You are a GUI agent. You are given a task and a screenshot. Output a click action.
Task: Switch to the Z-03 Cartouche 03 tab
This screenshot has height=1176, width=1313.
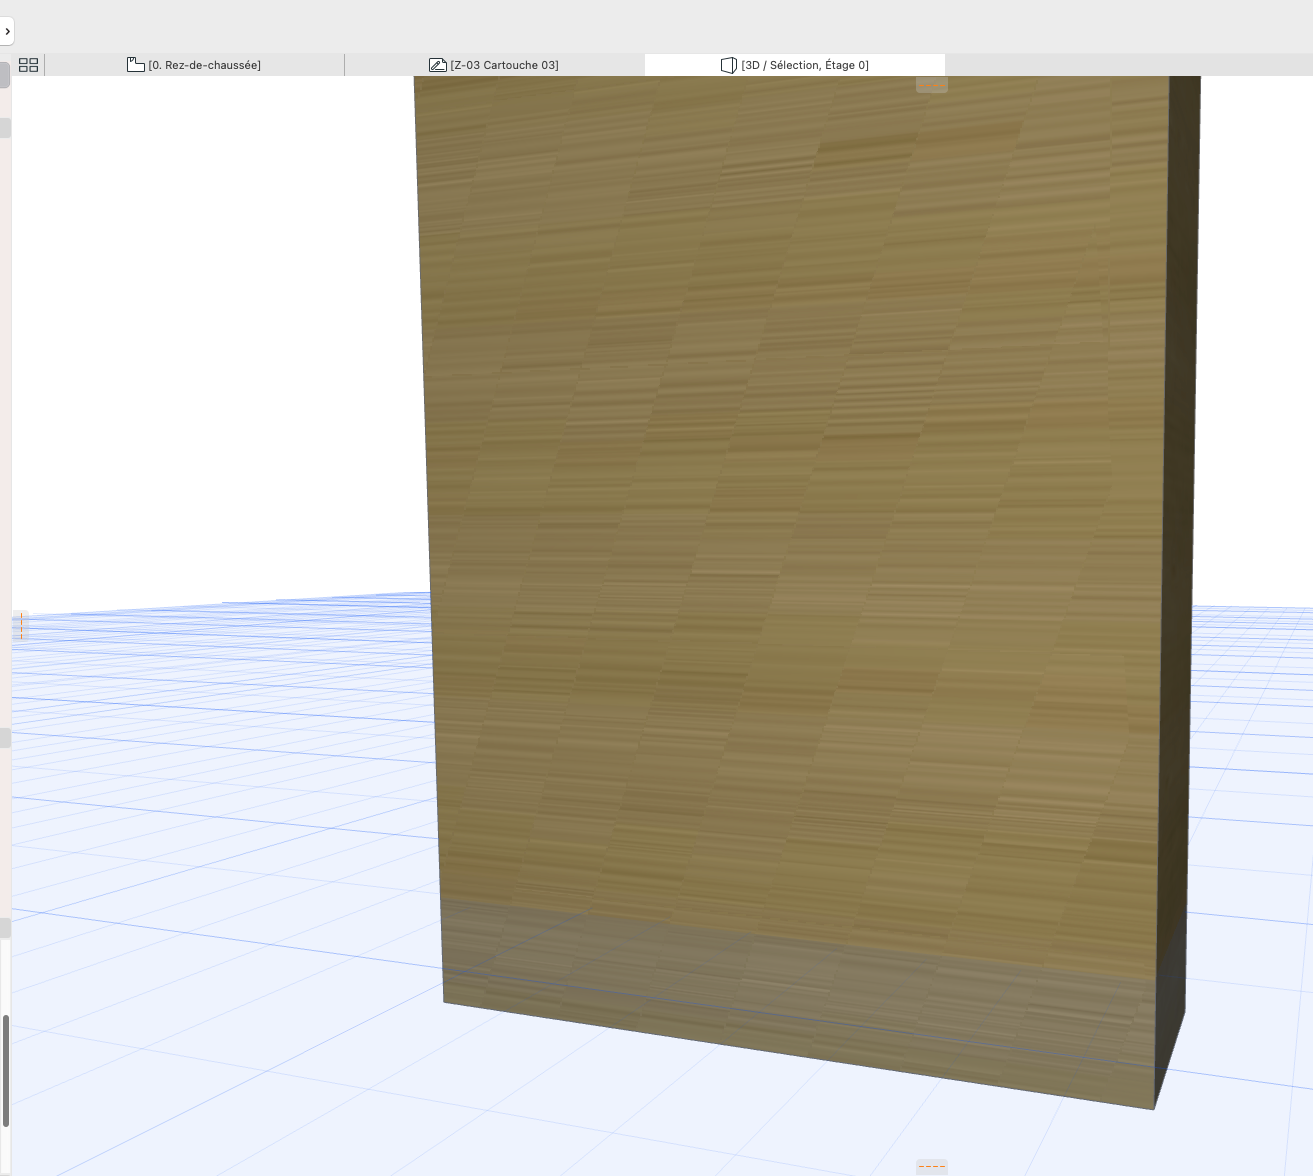point(494,65)
